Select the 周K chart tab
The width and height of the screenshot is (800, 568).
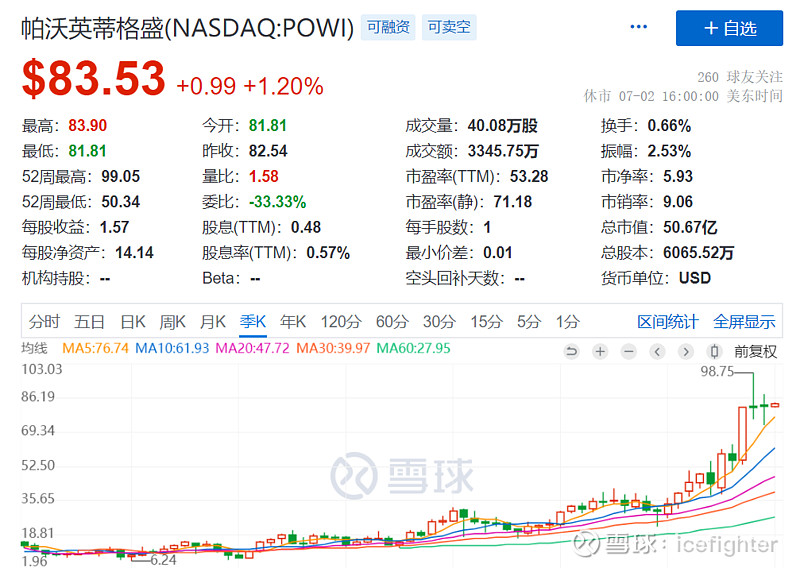tap(172, 322)
